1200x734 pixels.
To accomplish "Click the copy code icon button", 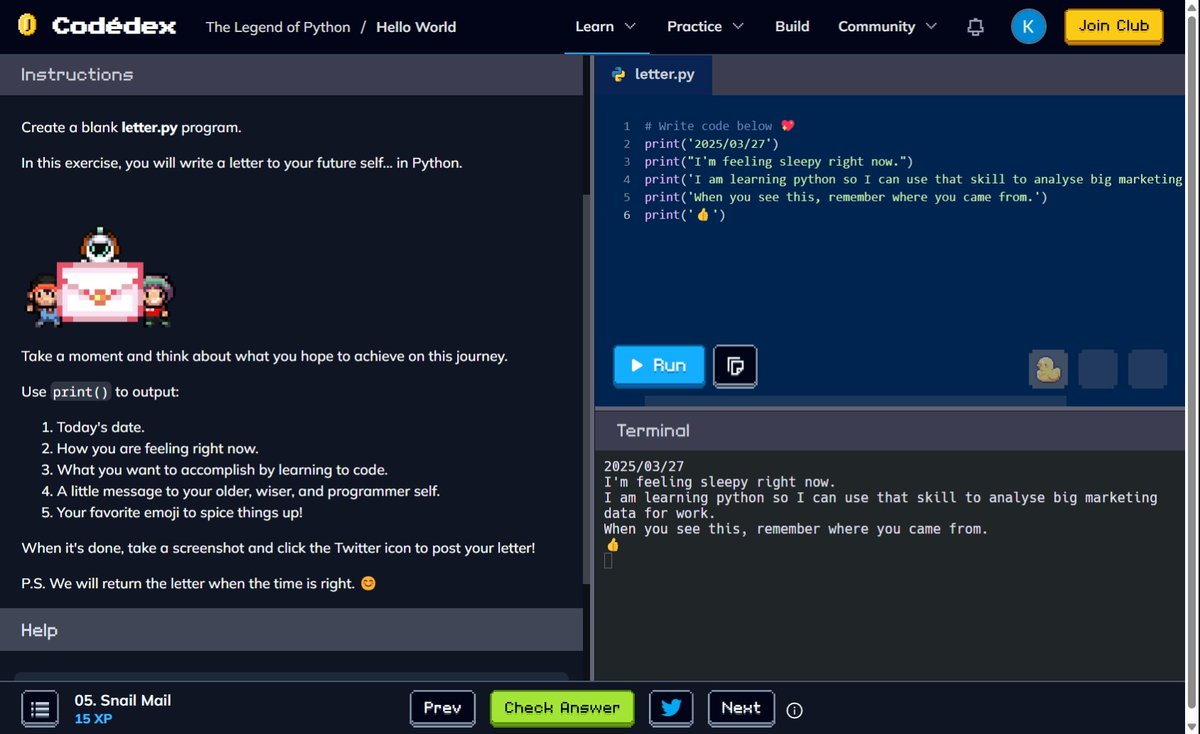I will click(735, 366).
